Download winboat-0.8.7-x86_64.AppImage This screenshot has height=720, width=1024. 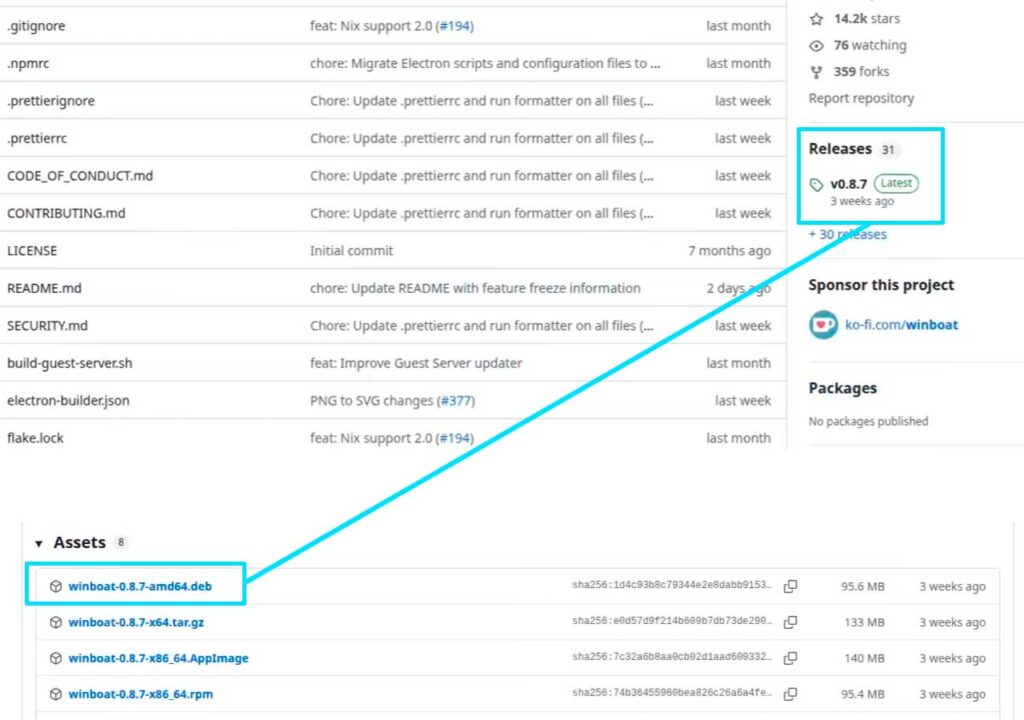tap(158, 658)
